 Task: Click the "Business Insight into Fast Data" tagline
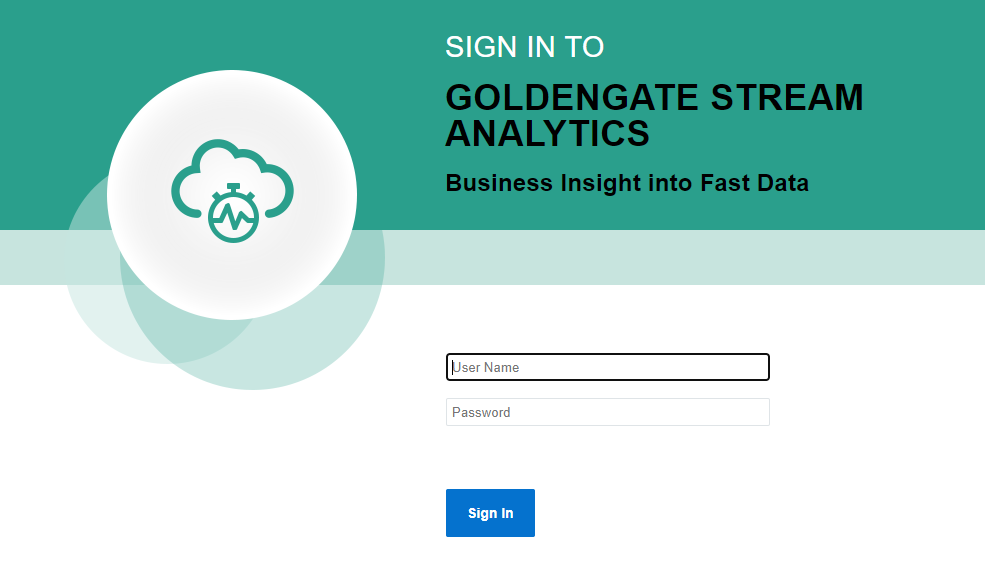(626, 183)
